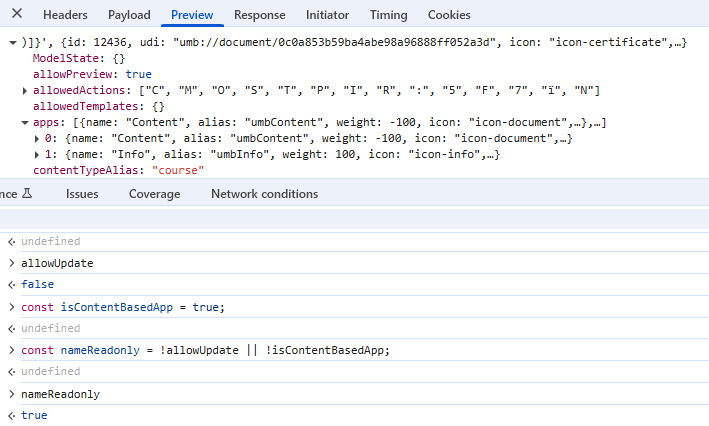Screen dimensions: 709x426
Task: Expand apps item 1 named Info
Action: [38, 155]
